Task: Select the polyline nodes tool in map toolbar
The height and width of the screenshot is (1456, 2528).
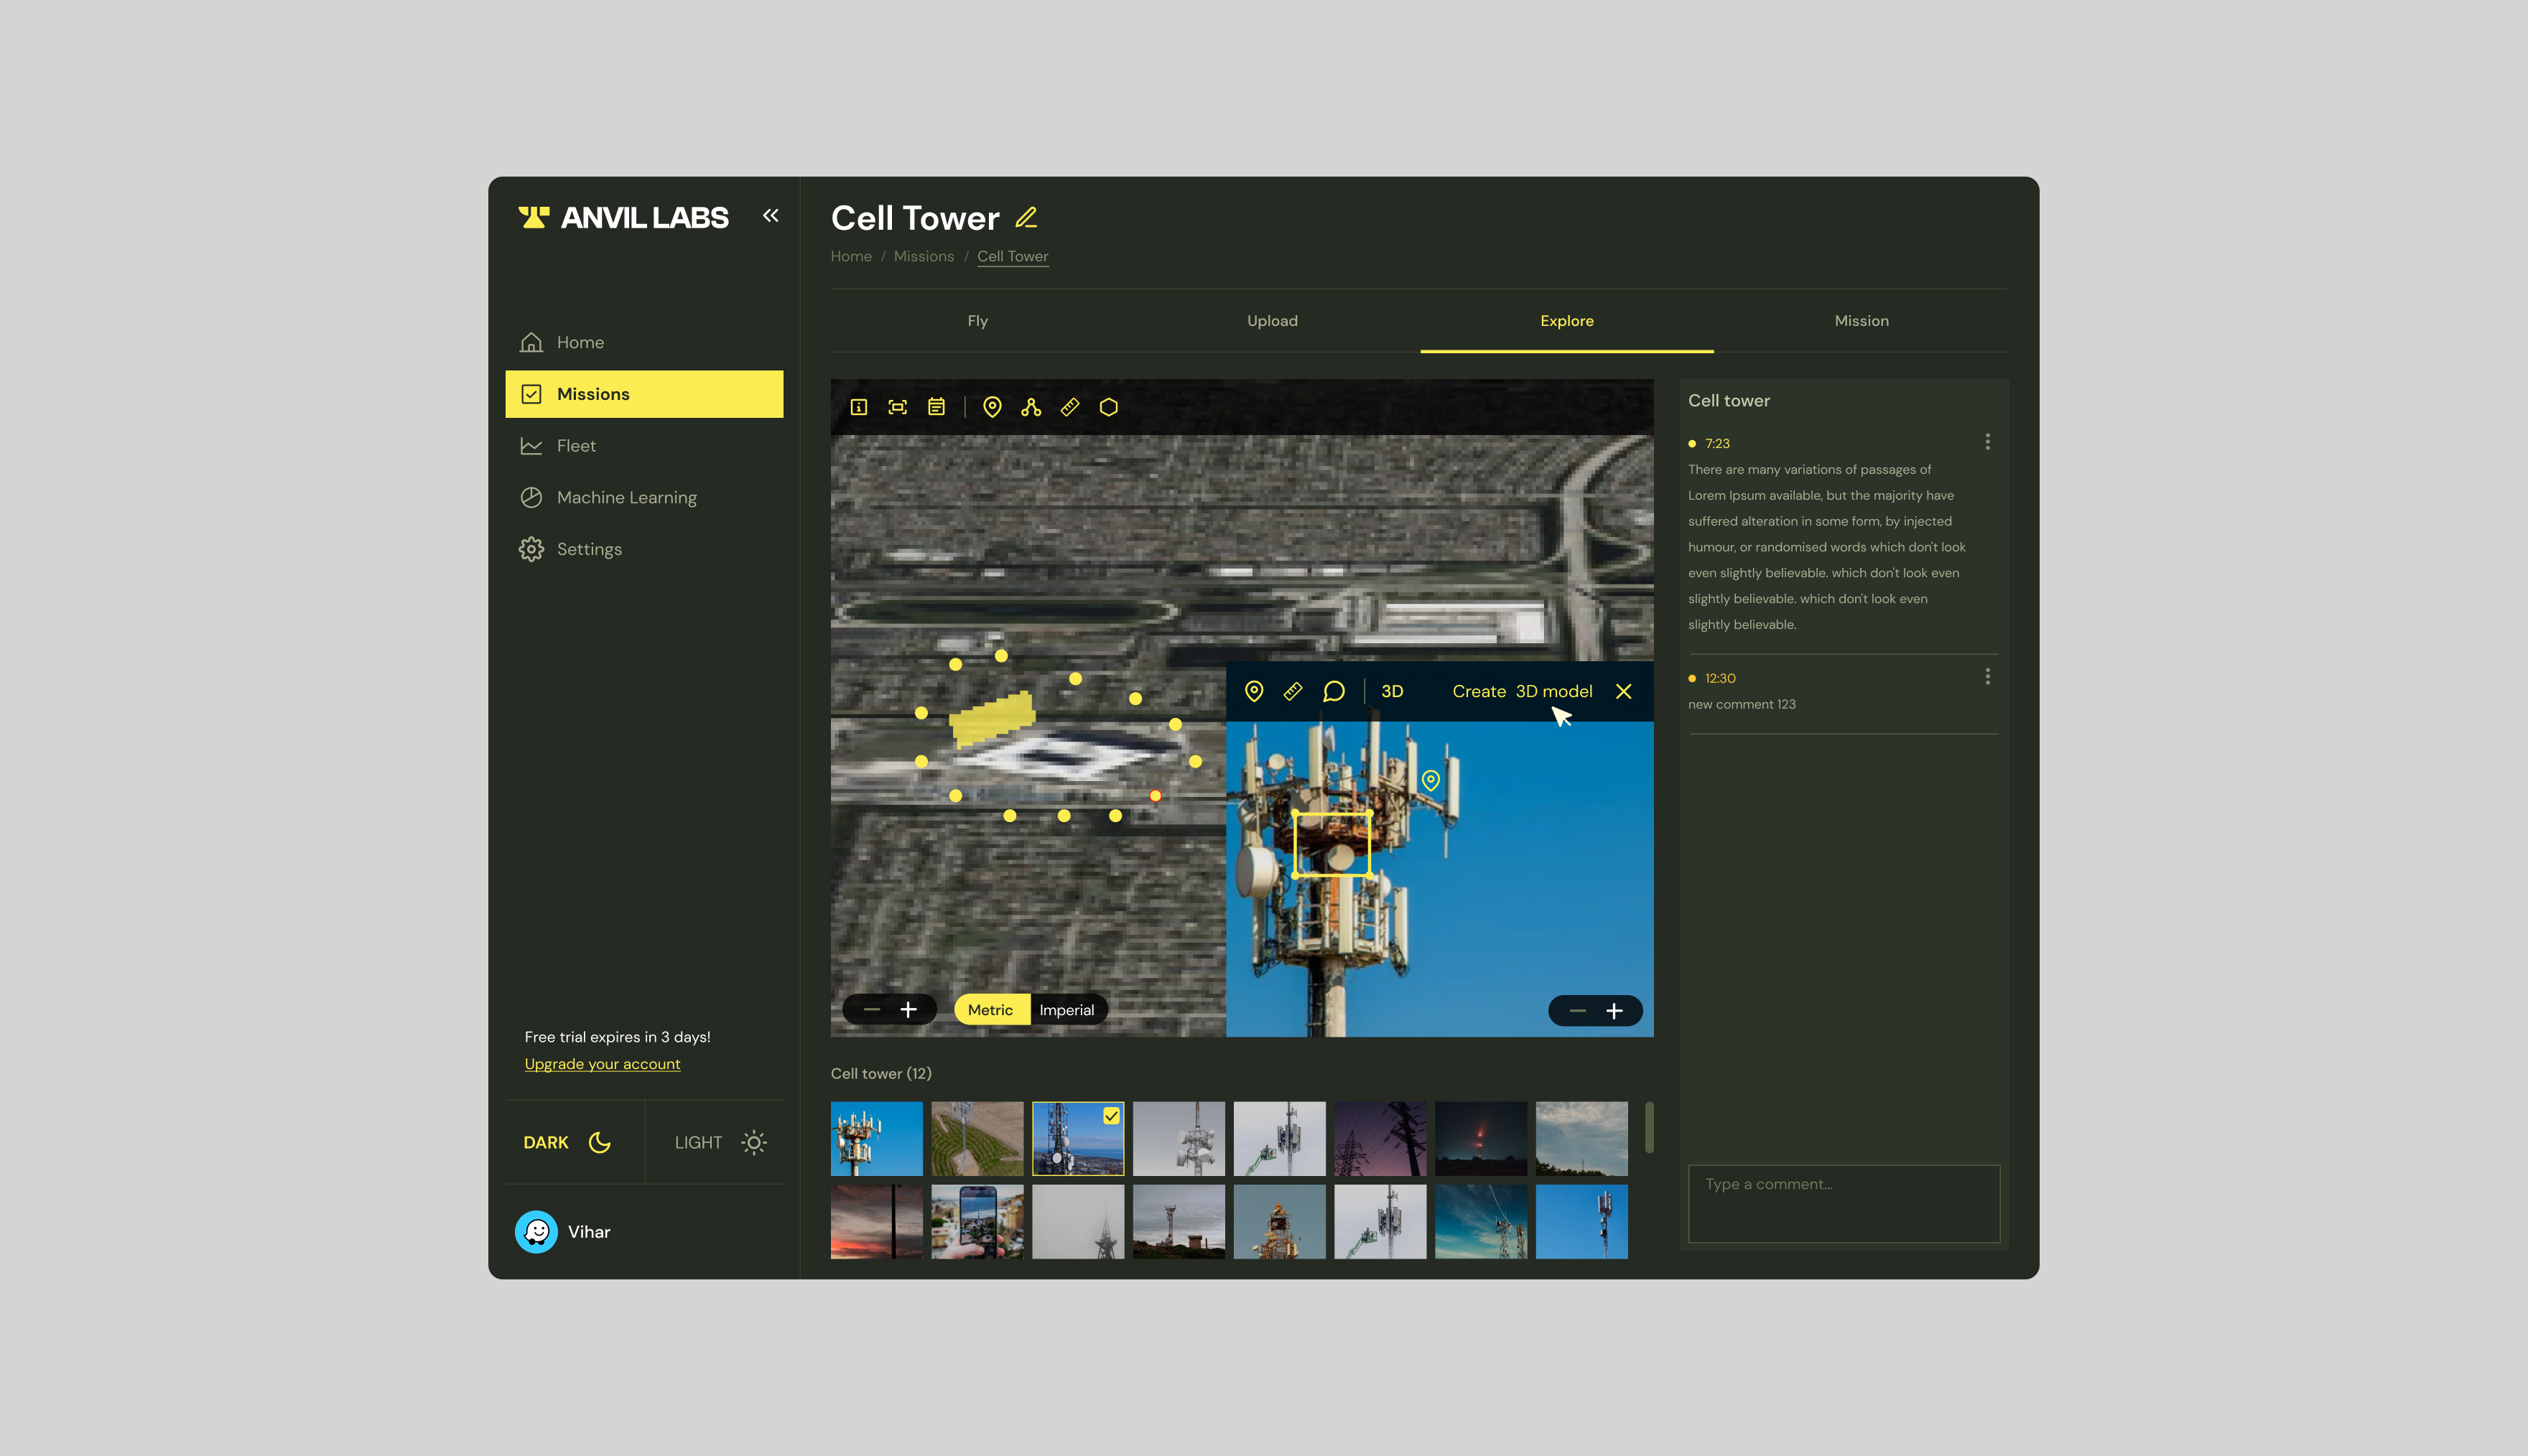Action: (x=1031, y=407)
